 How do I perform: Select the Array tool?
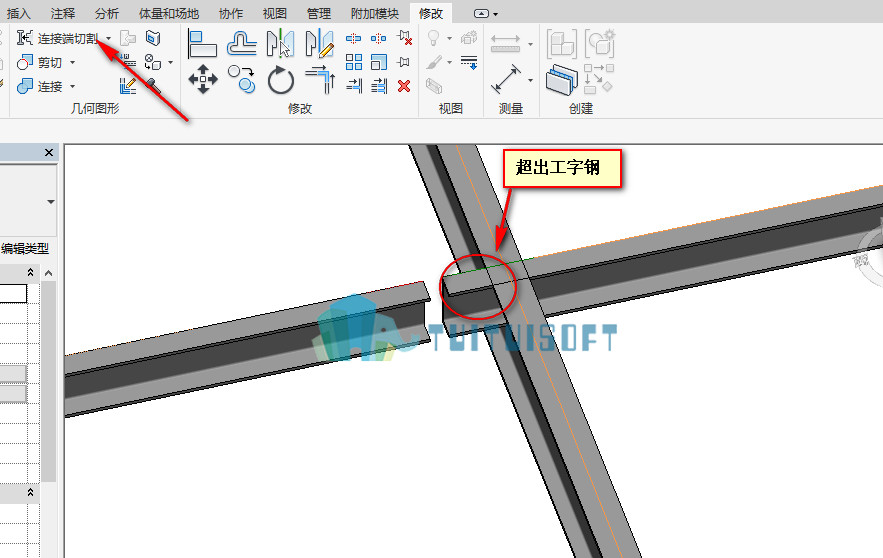[x=354, y=62]
